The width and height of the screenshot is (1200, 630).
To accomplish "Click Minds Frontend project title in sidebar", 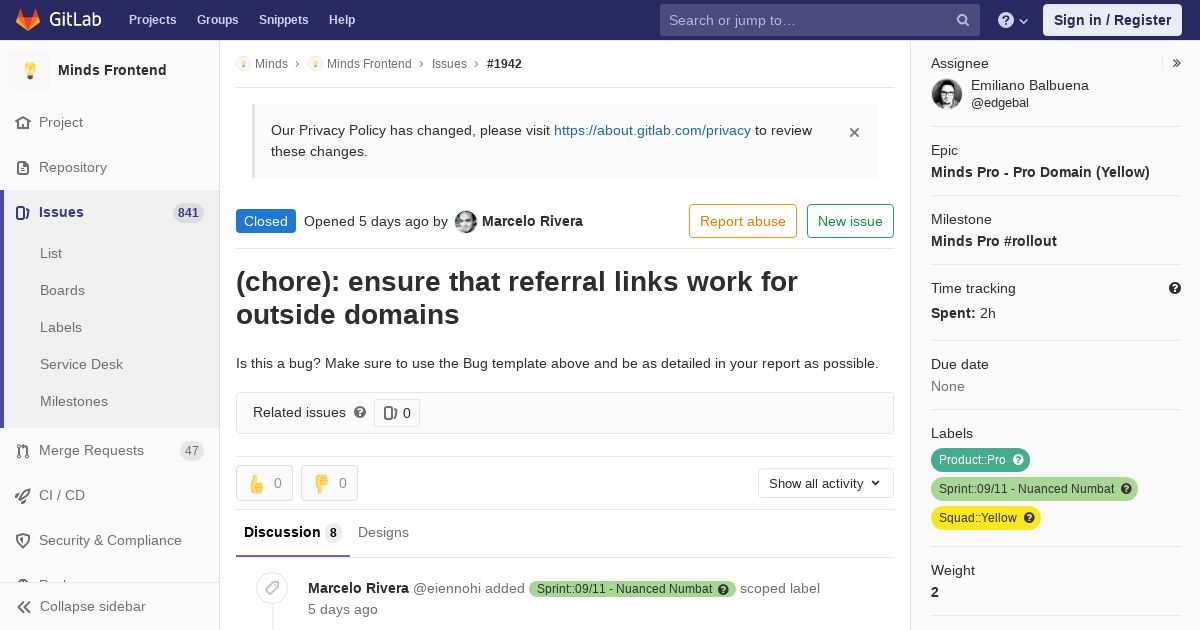I will coord(112,70).
